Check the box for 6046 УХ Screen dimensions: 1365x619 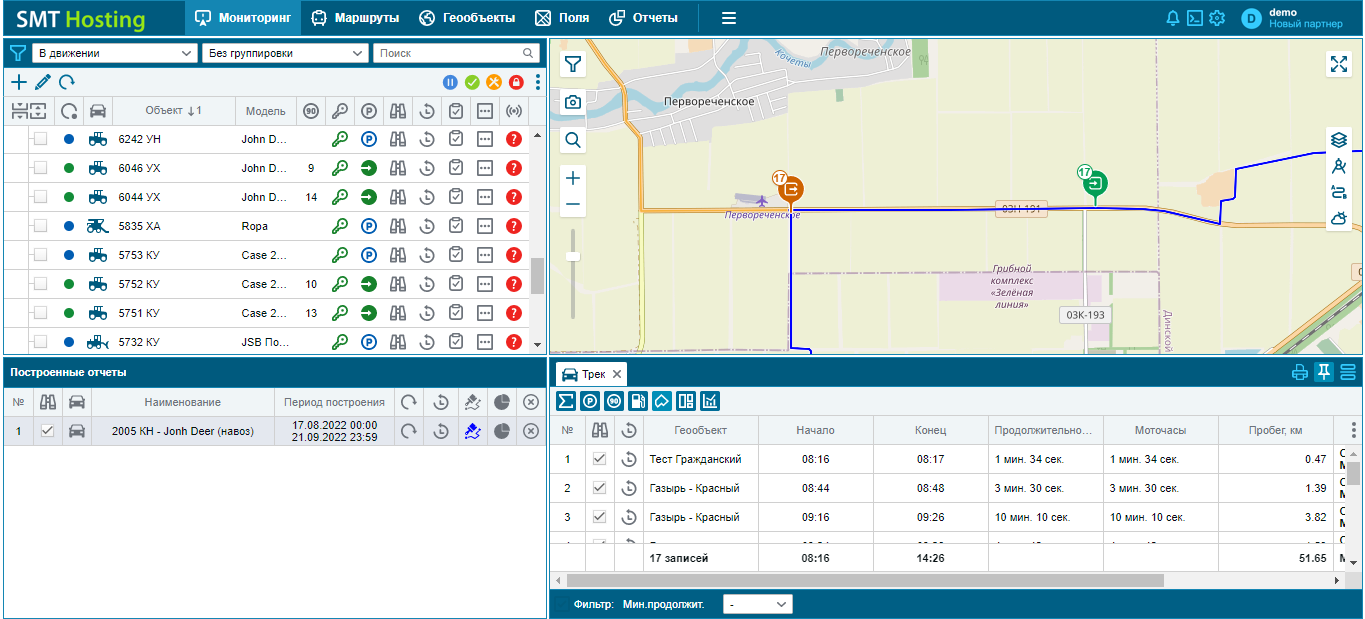click(x=40, y=168)
